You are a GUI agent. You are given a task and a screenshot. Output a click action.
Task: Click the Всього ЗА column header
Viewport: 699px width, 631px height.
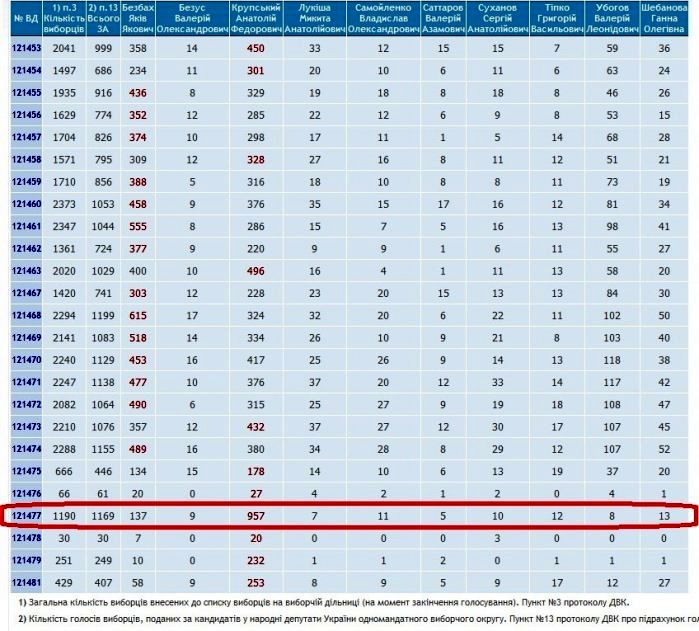click(102, 19)
